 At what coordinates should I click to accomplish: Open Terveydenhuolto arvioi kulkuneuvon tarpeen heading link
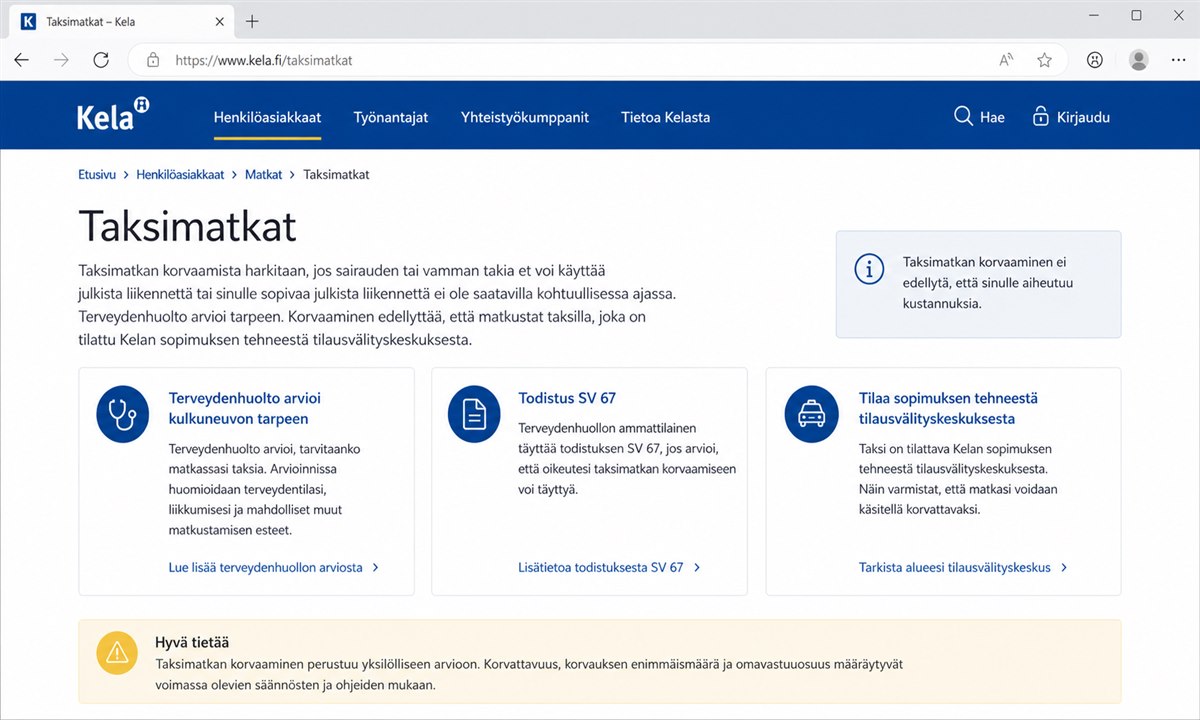coord(245,408)
